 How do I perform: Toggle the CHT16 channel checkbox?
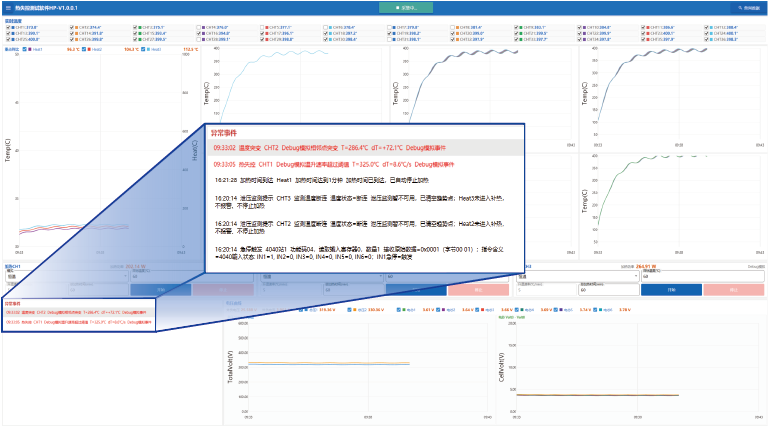pos(198,33)
